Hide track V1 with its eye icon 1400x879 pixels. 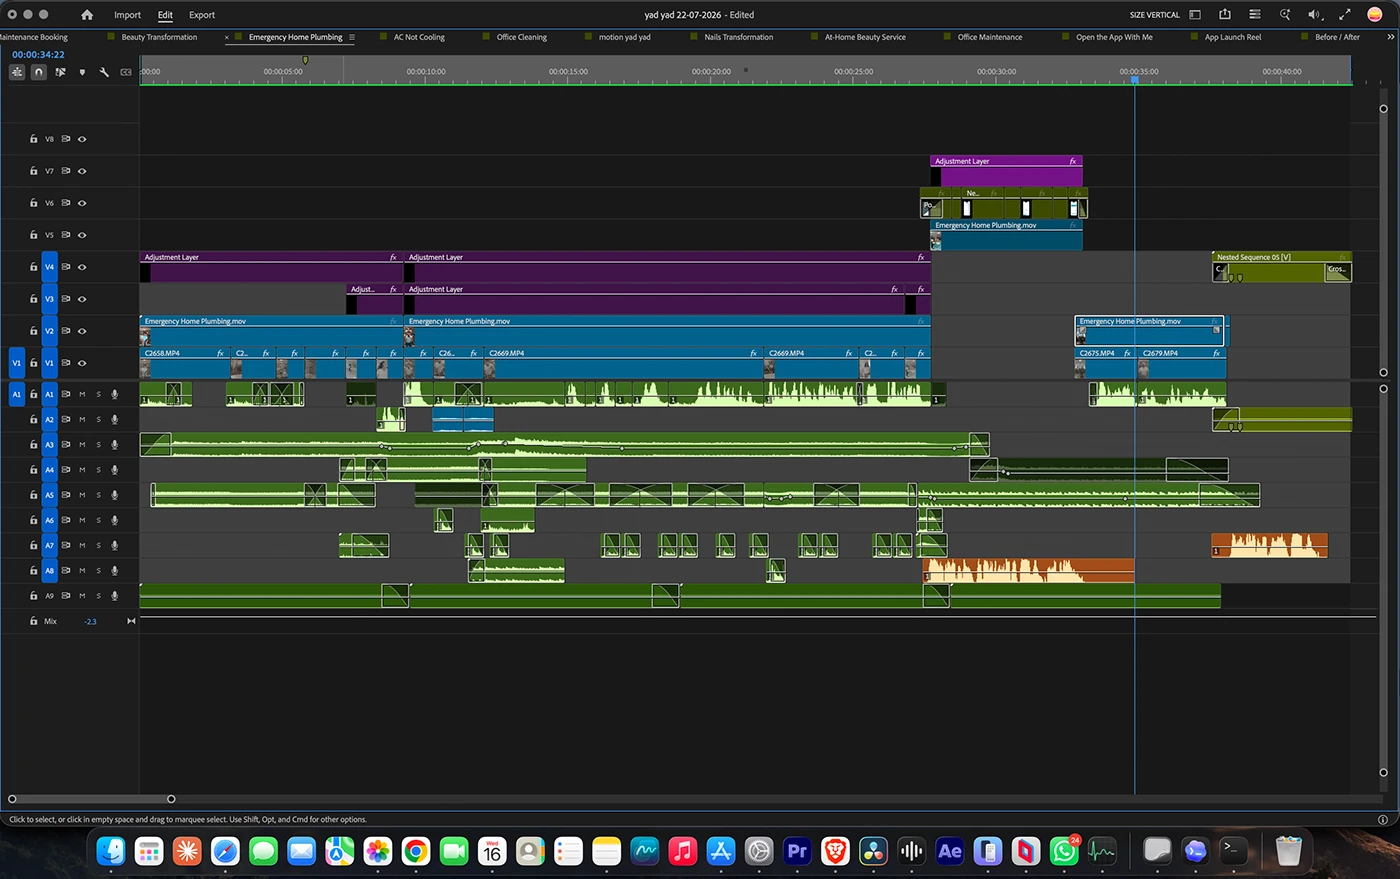(x=82, y=363)
